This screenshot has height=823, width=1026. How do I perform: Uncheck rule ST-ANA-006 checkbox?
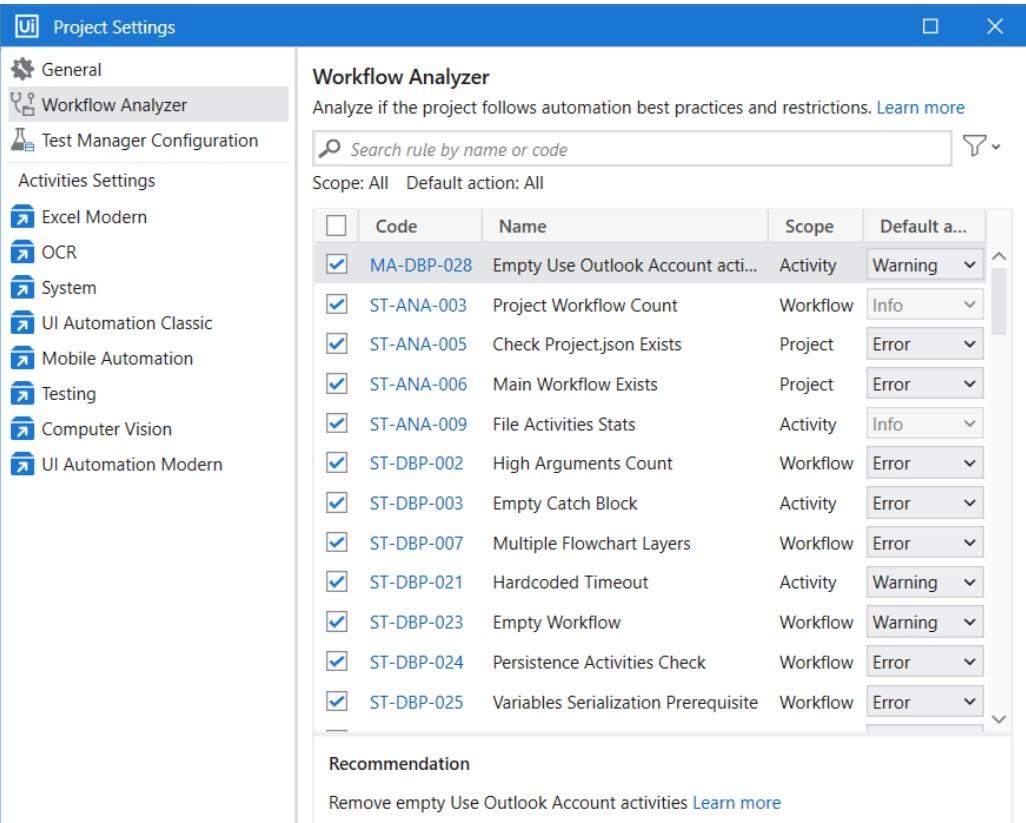click(336, 383)
